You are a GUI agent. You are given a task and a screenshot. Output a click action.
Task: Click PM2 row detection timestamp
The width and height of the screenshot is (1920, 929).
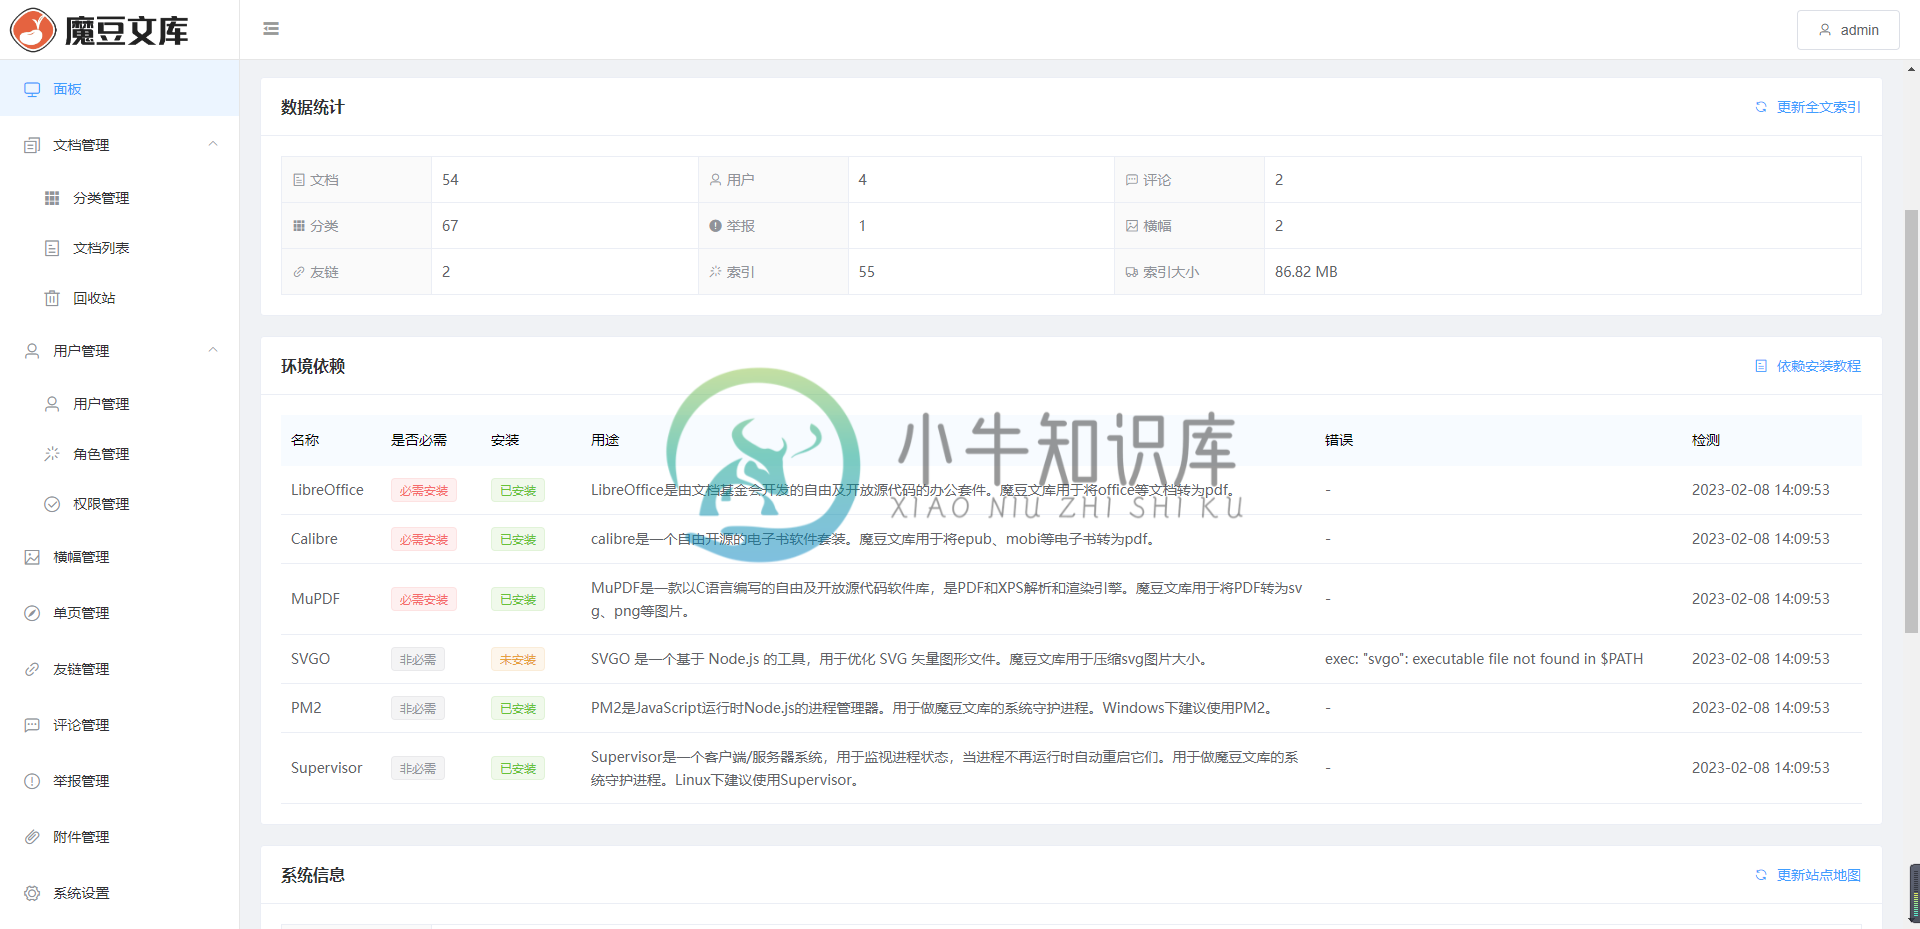pyautogui.click(x=1760, y=708)
